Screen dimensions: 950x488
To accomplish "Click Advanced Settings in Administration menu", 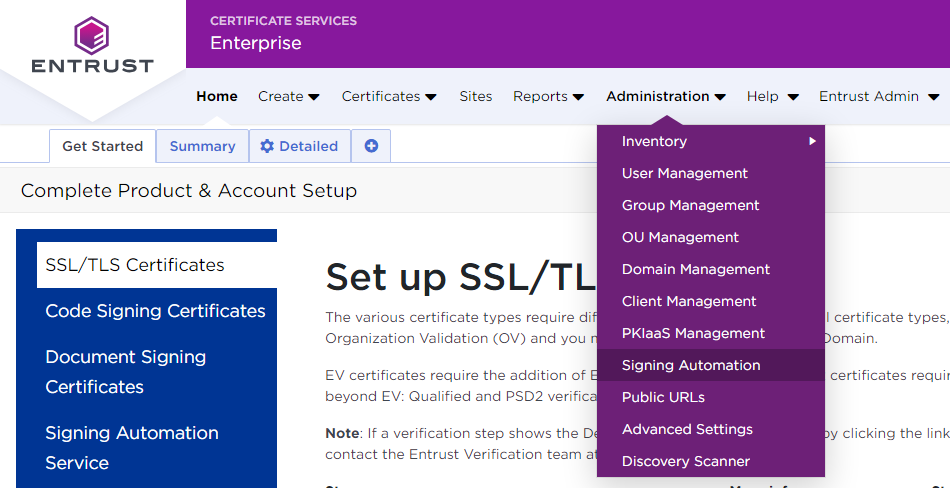I will tap(687, 429).
